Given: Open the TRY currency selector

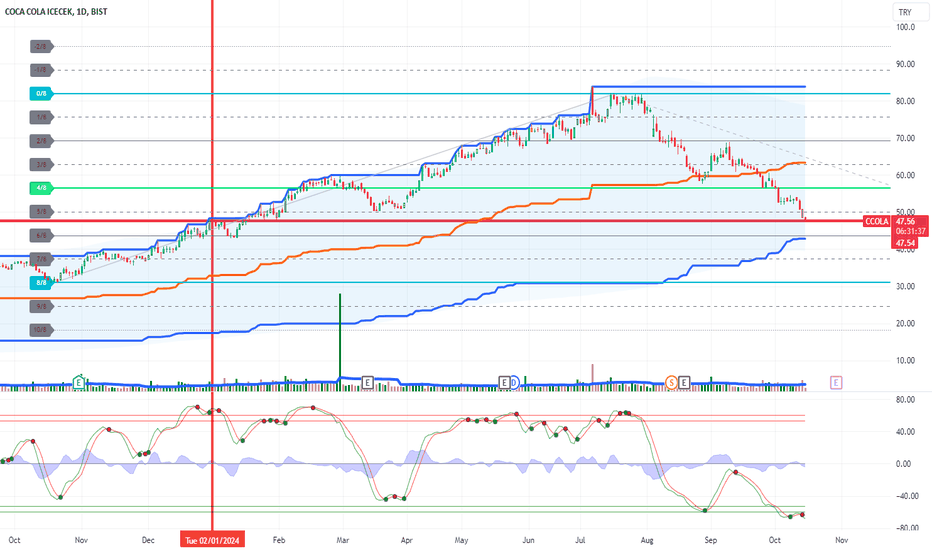Looking at the screenshot, I should 911,12.
